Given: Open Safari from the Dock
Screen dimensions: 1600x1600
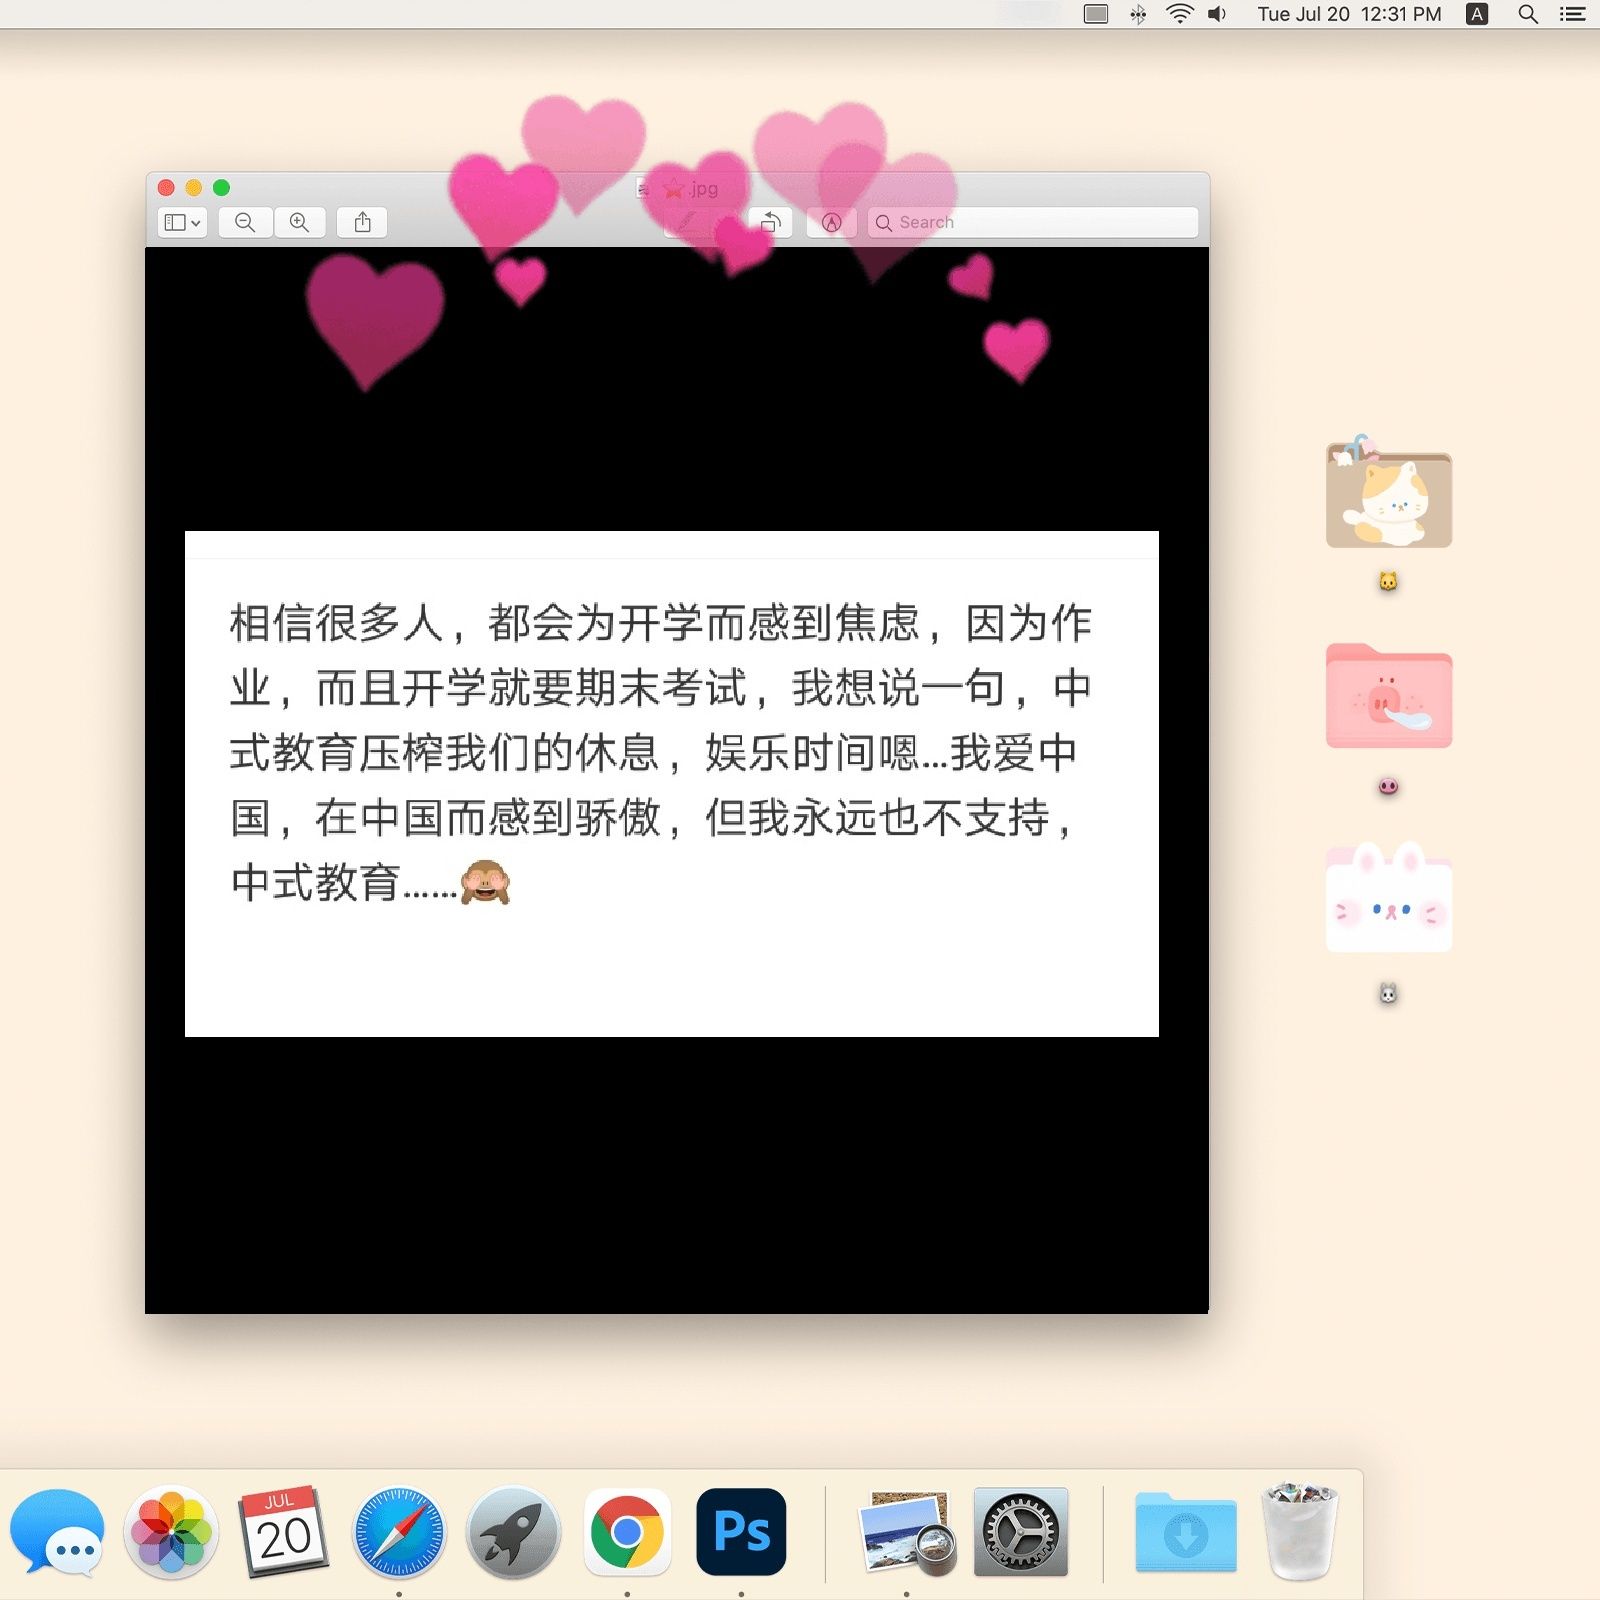Looking at the screenshot, I should [399, 1532].
